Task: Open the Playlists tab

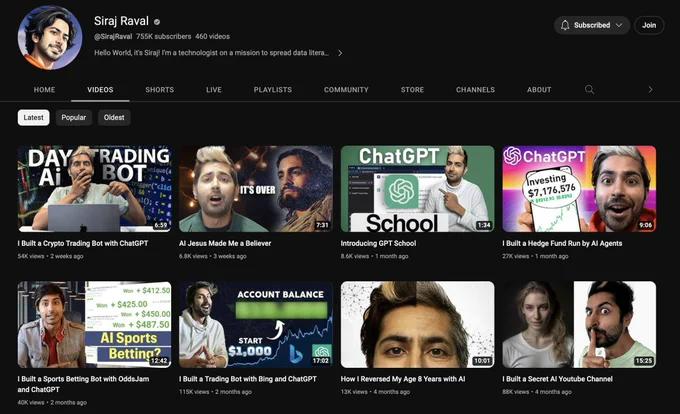Action: pos(272,90)
